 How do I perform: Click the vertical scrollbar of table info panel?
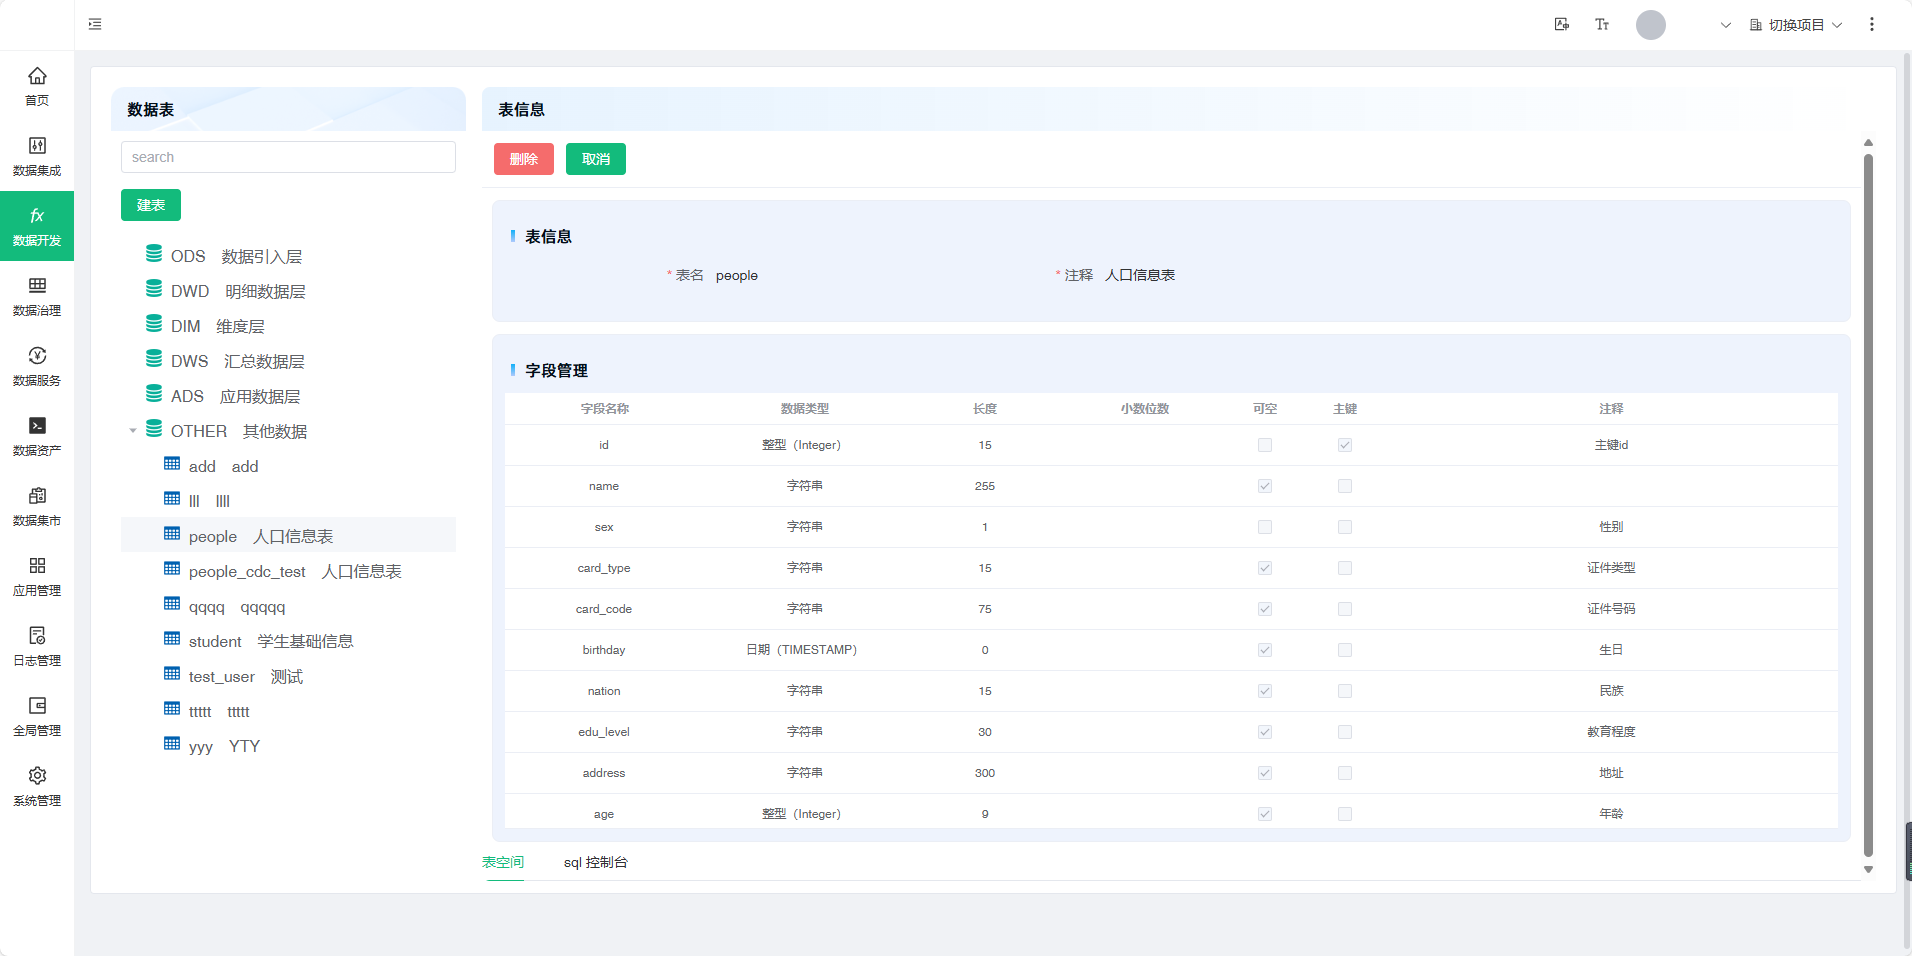point(1868,500)
